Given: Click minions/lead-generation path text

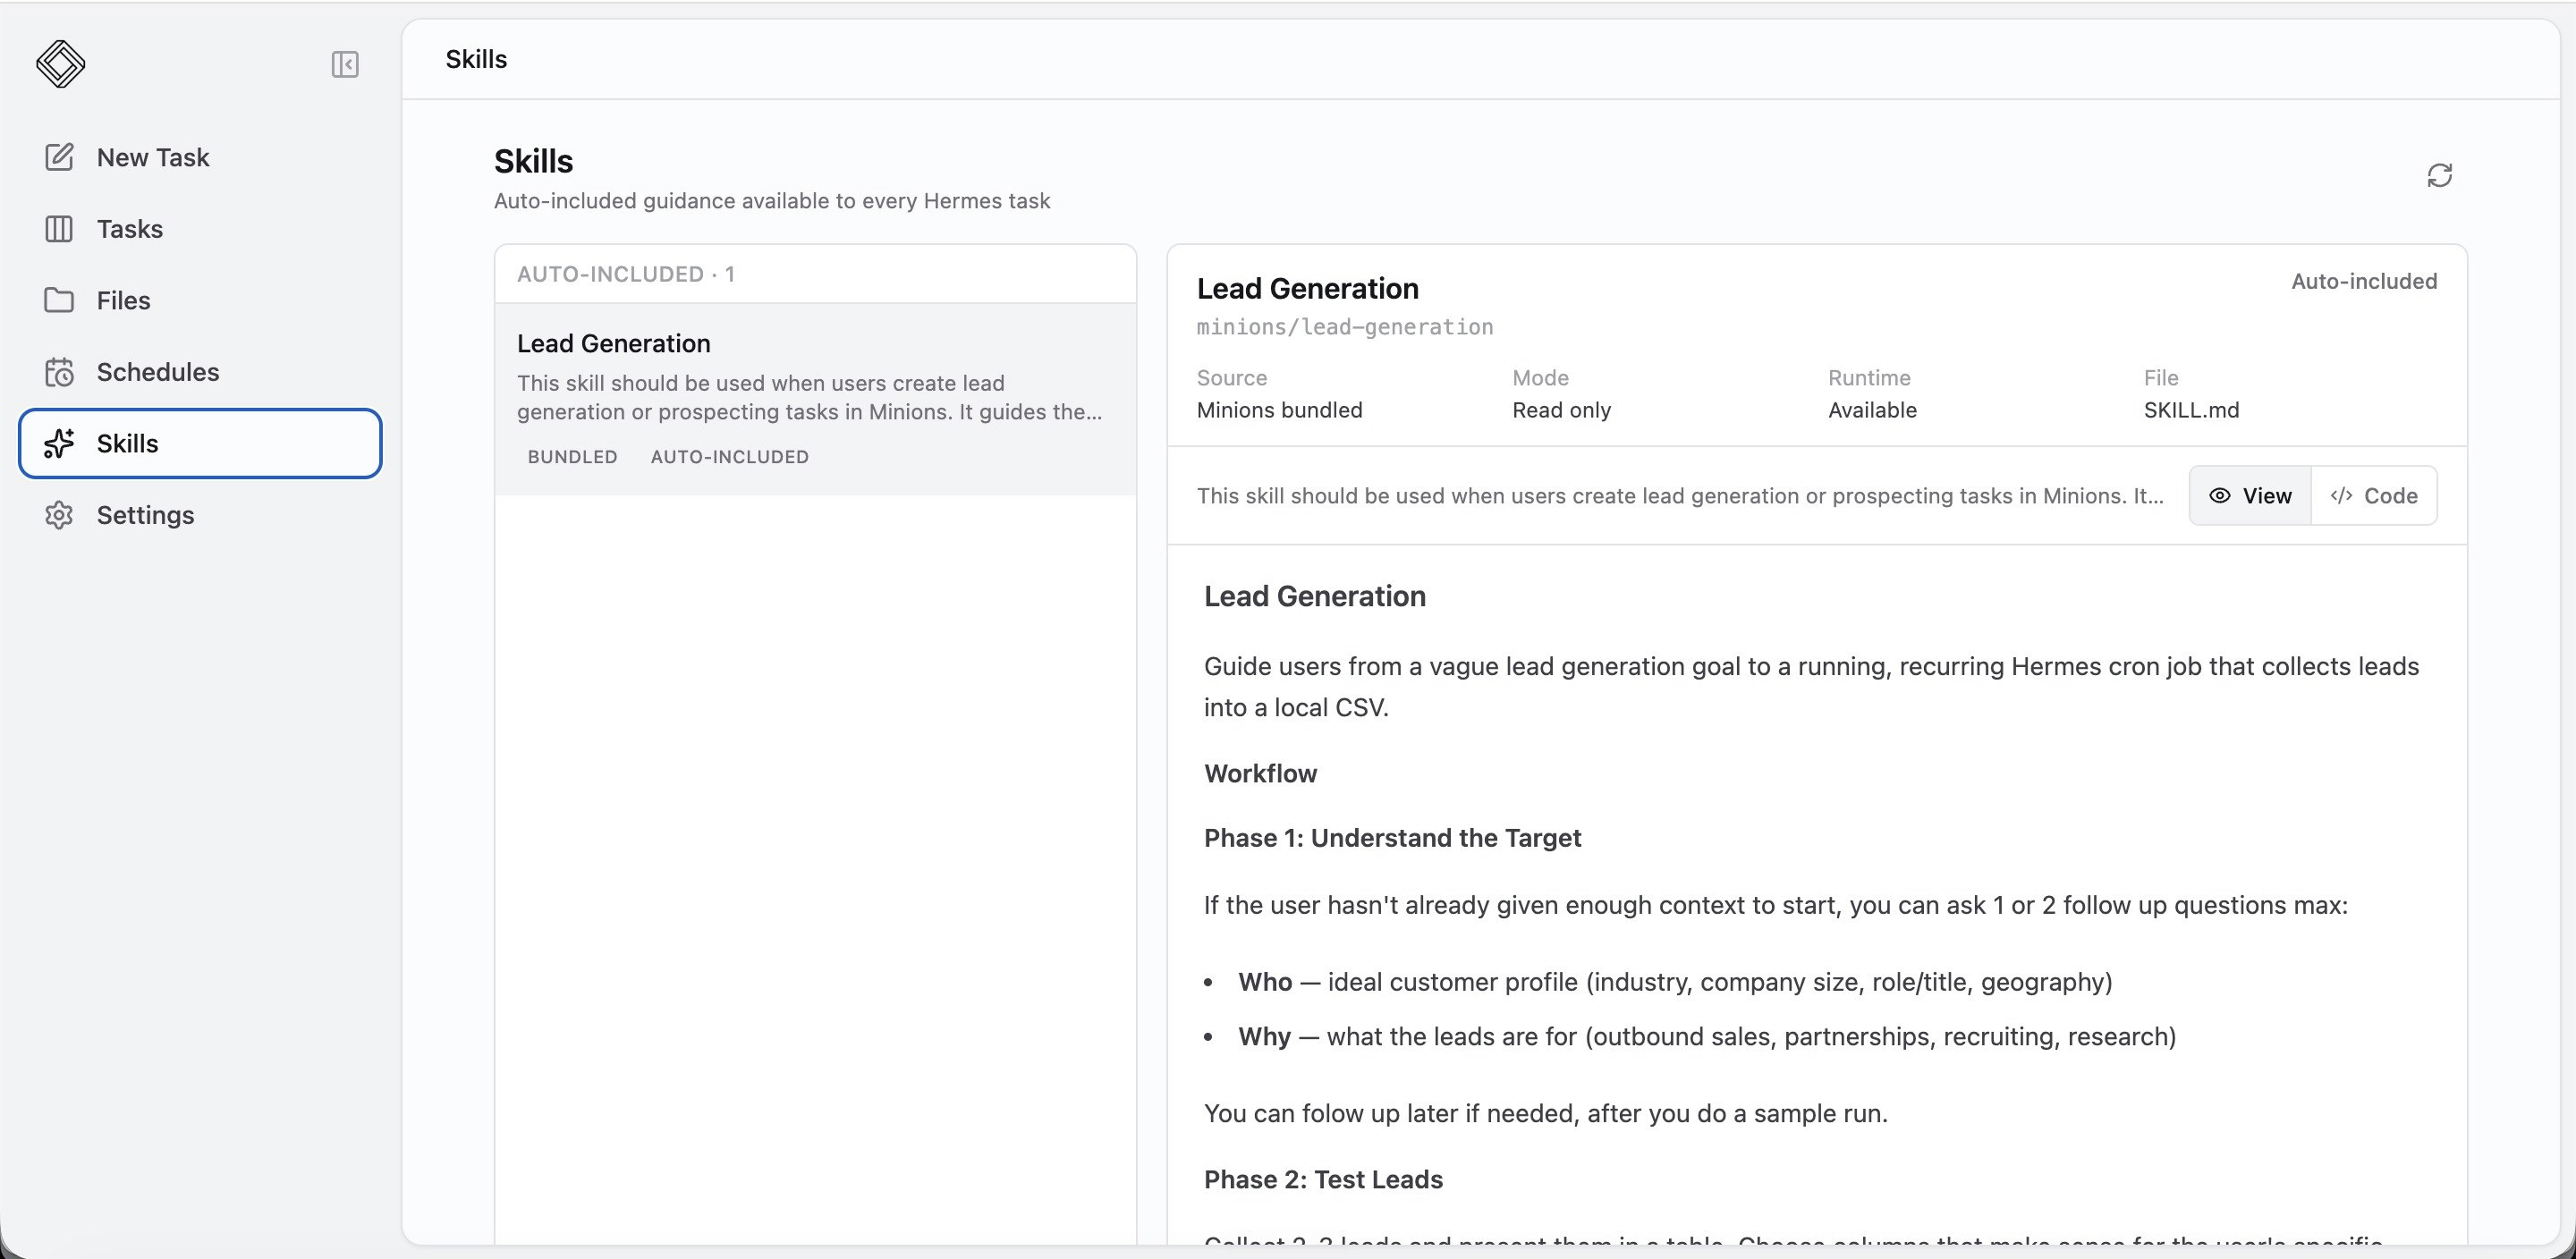Looking at the screenshot, I should pyautogui.click(x=1345, y=327).
